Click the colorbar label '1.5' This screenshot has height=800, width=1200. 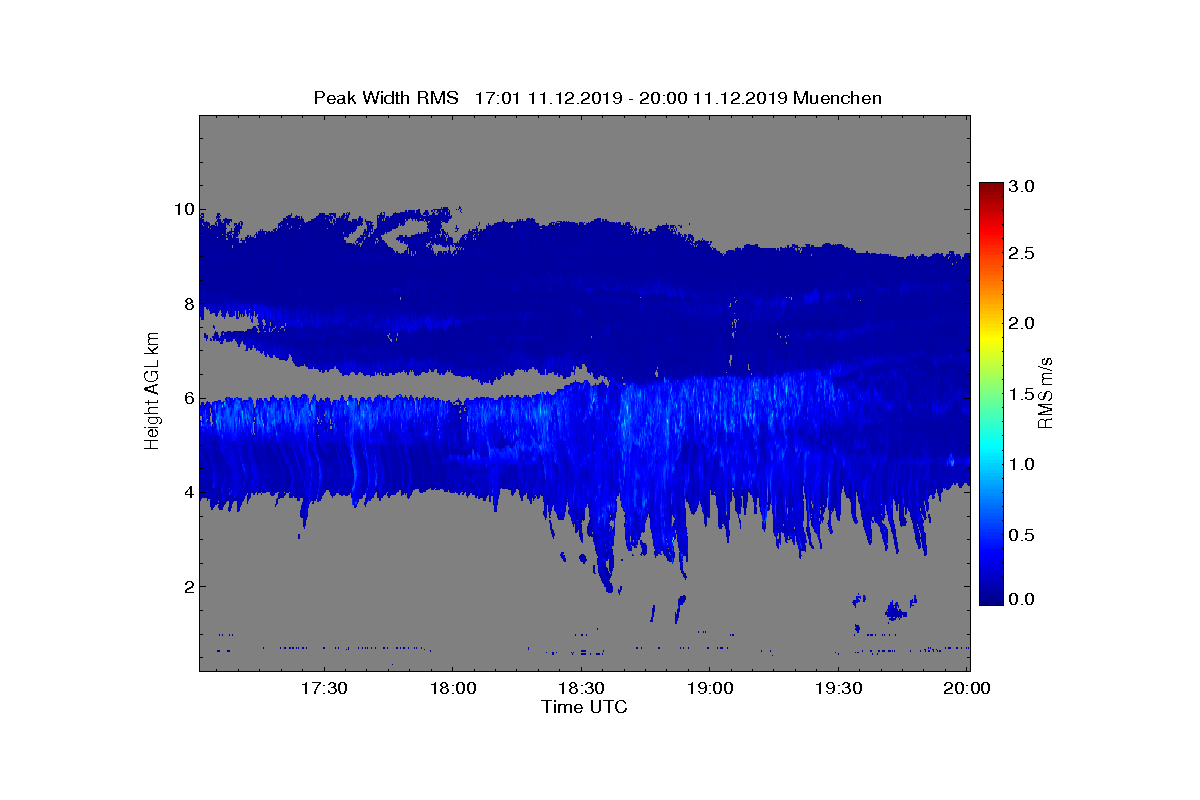point(1020,394)
